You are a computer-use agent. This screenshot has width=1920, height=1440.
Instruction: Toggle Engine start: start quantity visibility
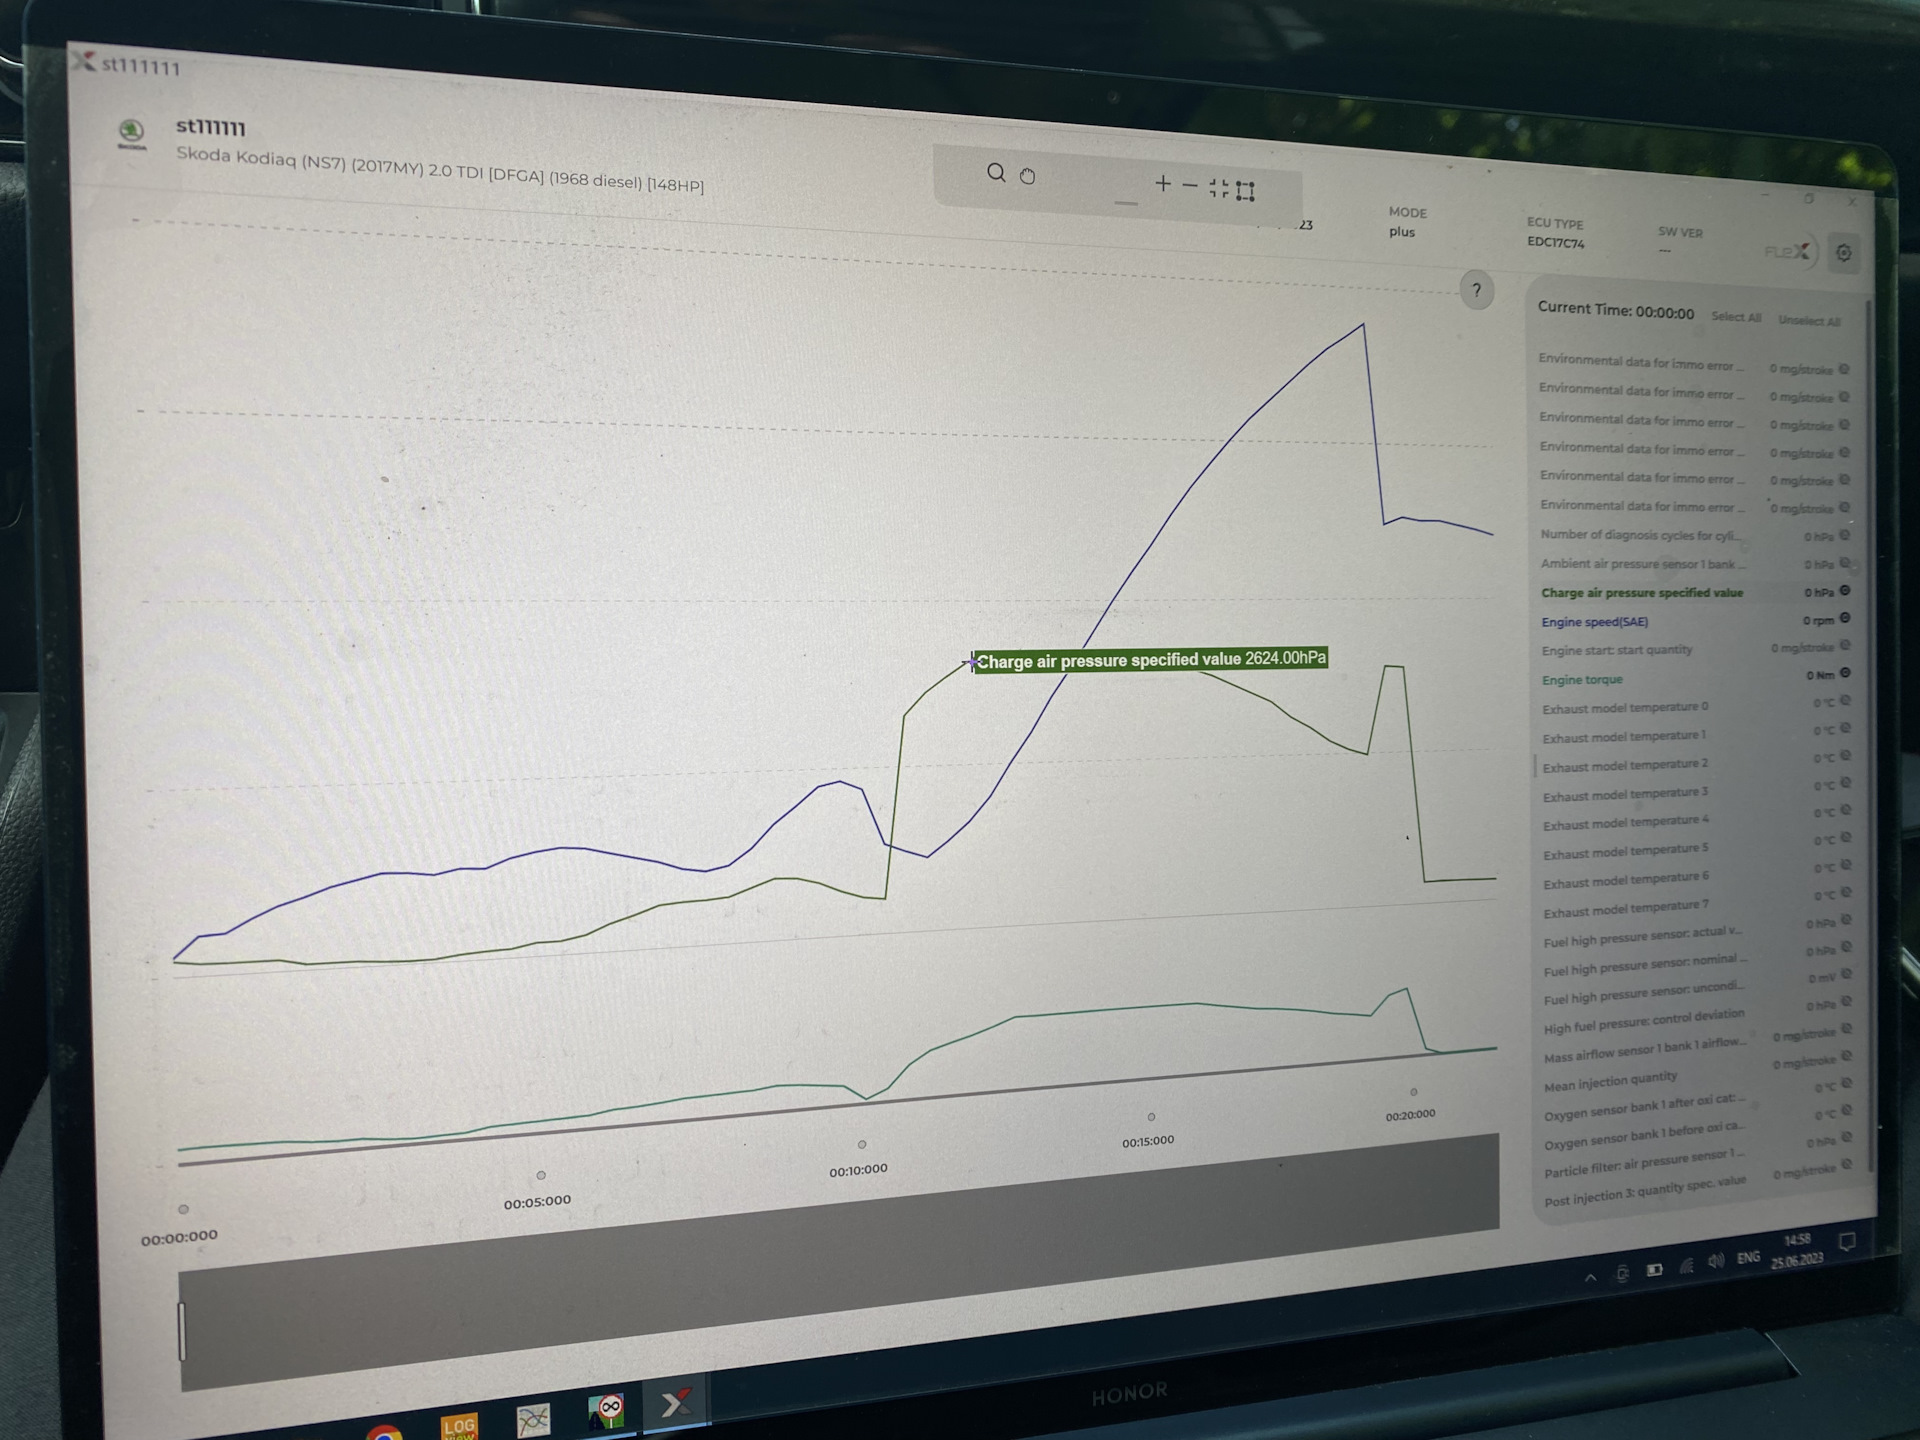[x=1844, y=646]
